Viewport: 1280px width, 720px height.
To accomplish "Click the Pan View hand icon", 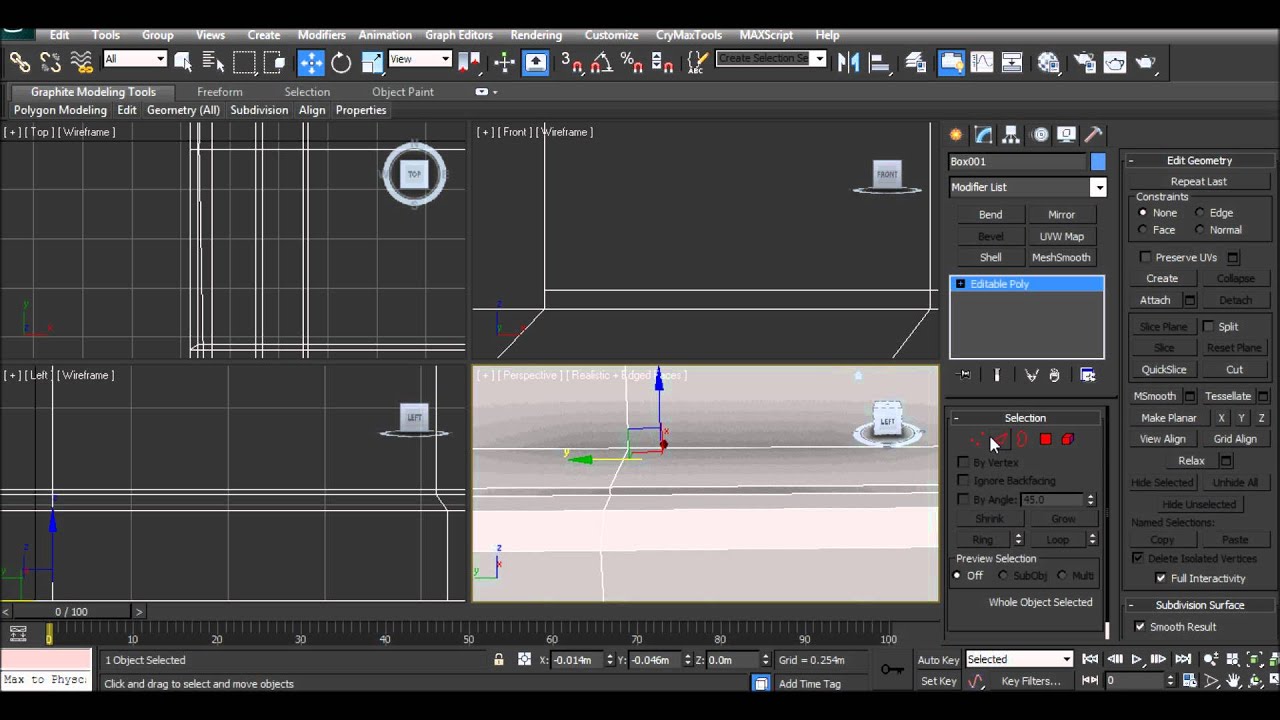I will click(x=1233, y=681).
